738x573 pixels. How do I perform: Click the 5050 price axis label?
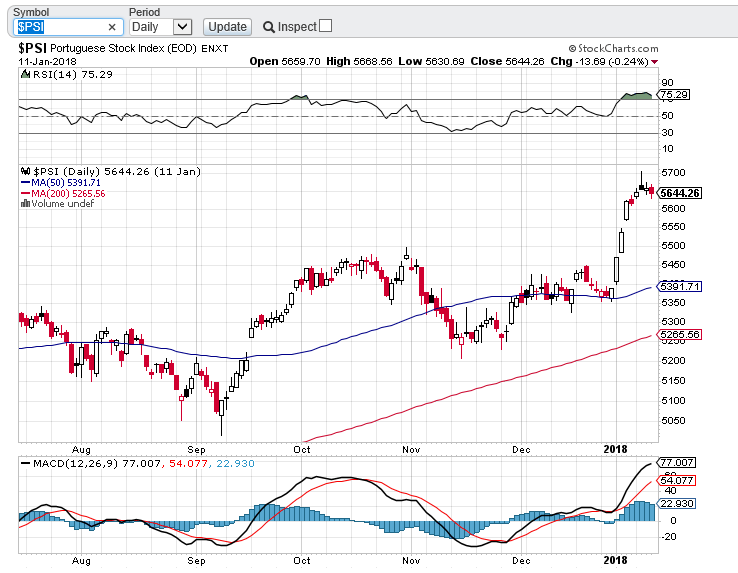(673, 420)
